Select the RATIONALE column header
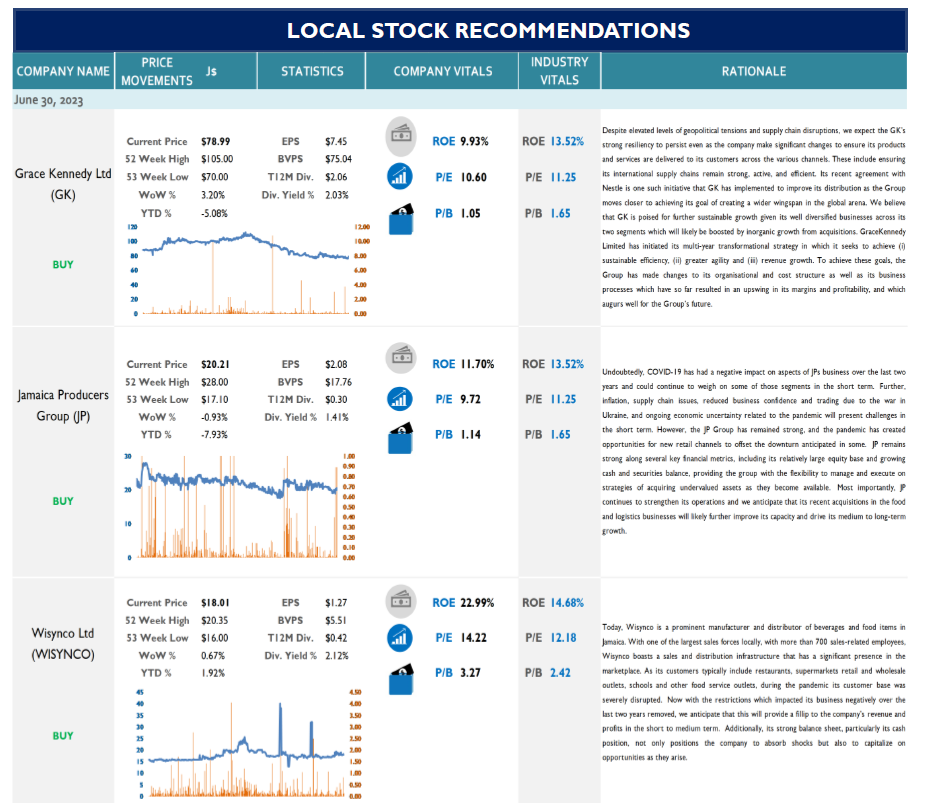 click(754, 71)
